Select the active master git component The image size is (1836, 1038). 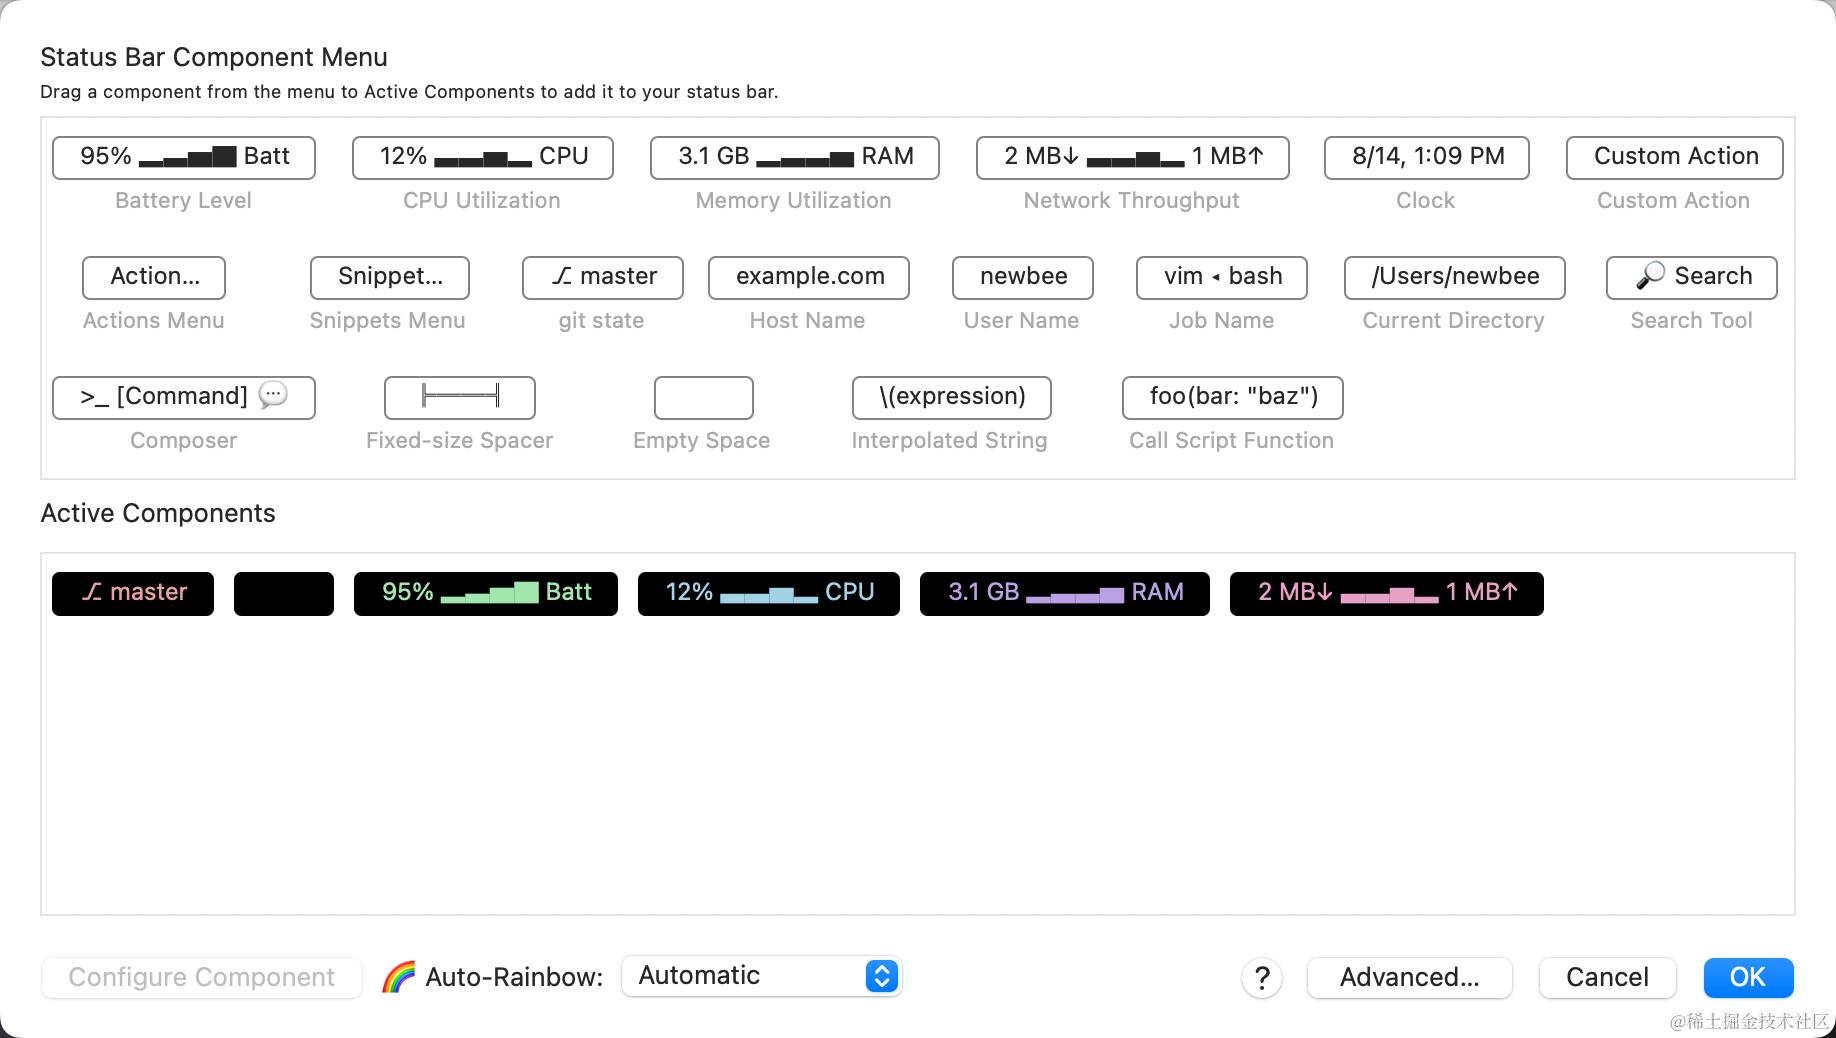[133, 593]
